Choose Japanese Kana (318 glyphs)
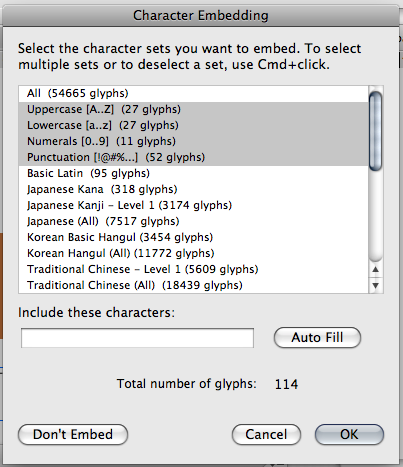Viewport: 403px width, 467px height. tap(194, 189)
